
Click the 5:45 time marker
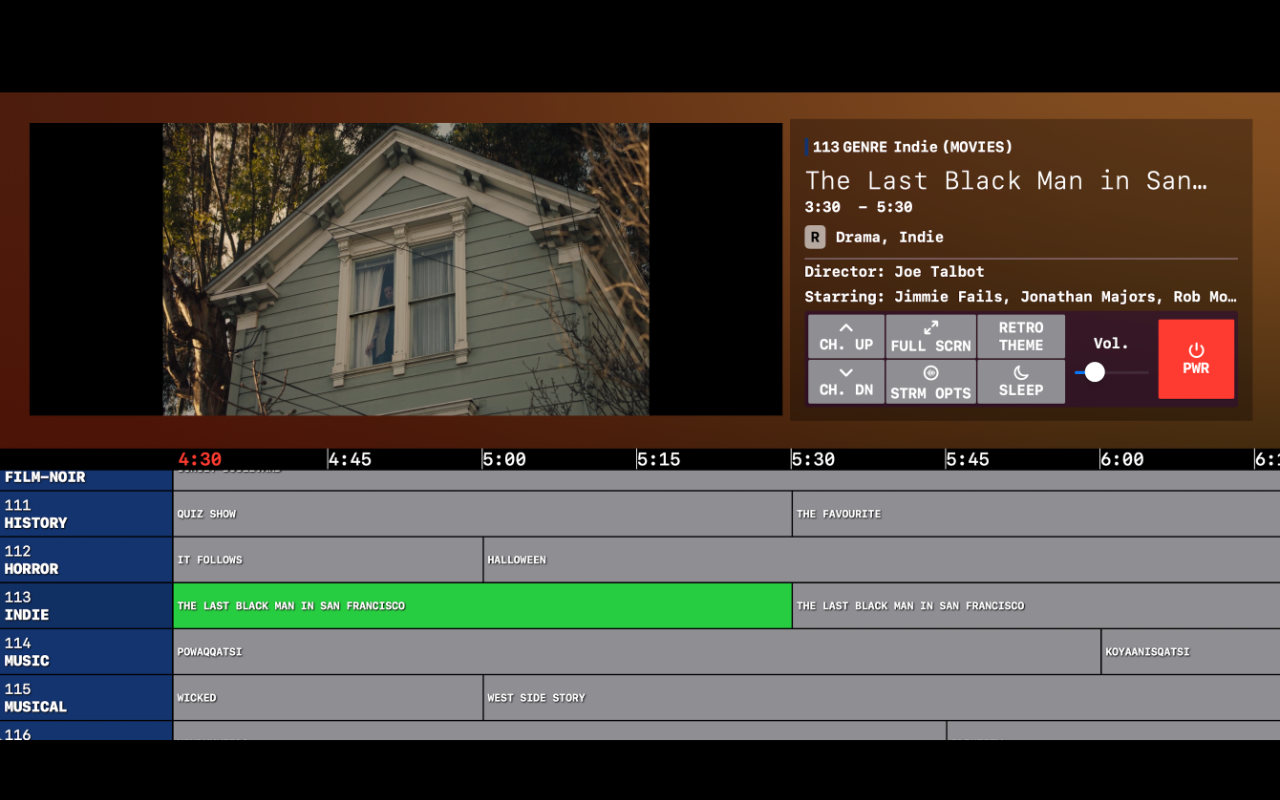click(x=968, y=460)
